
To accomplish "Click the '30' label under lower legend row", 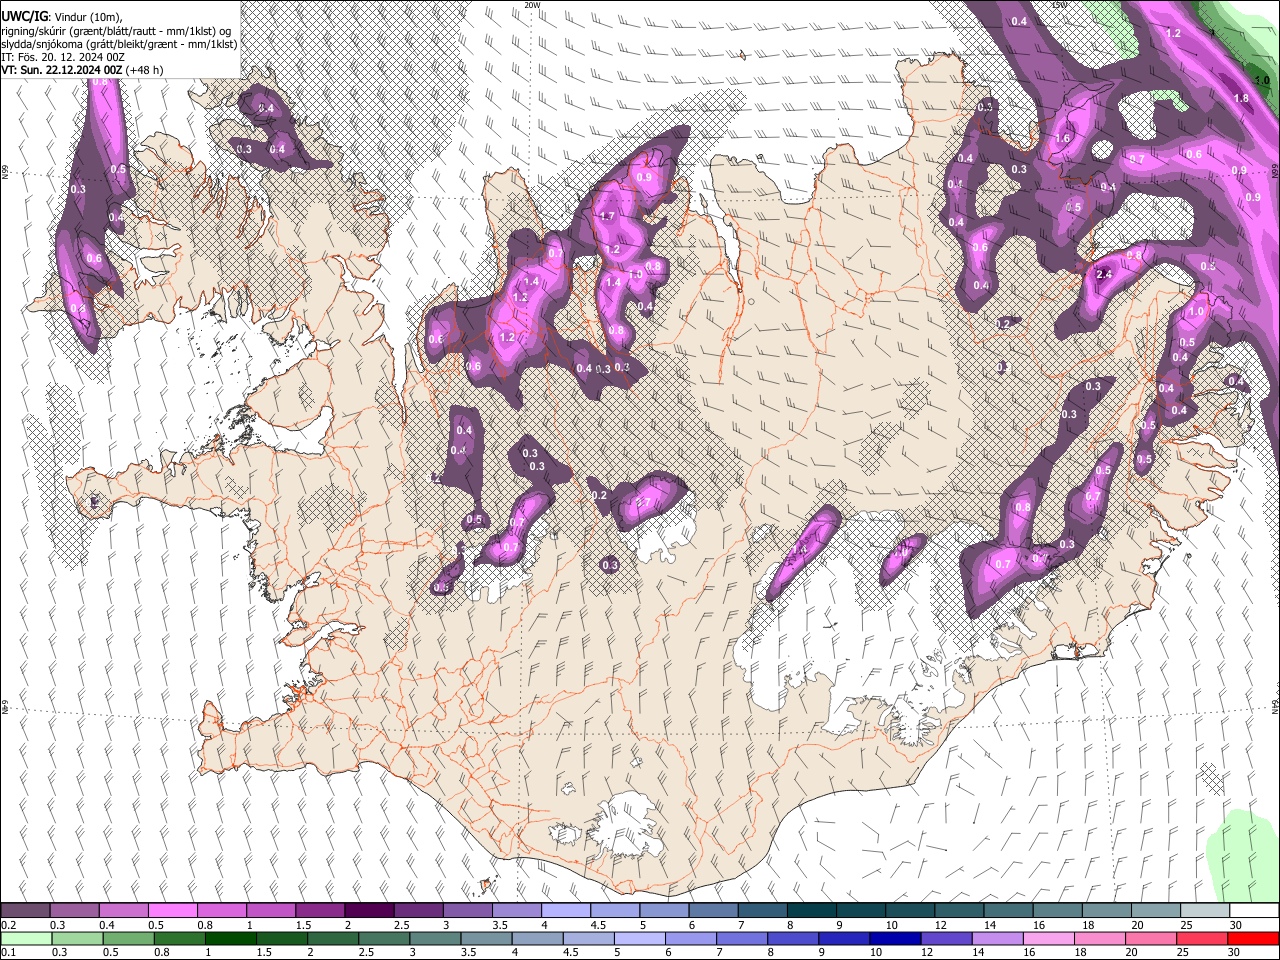I will tap(1236, 953).
